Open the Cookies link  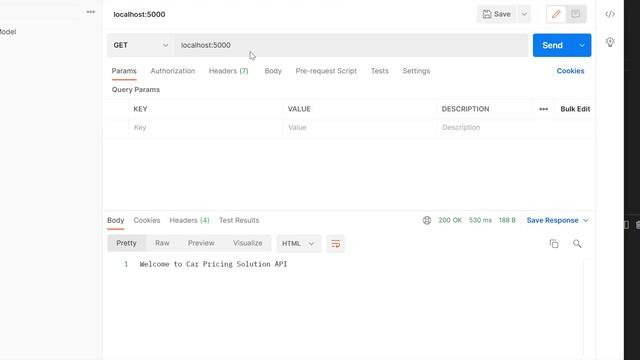pyautogui.click(x=570, y=71)
